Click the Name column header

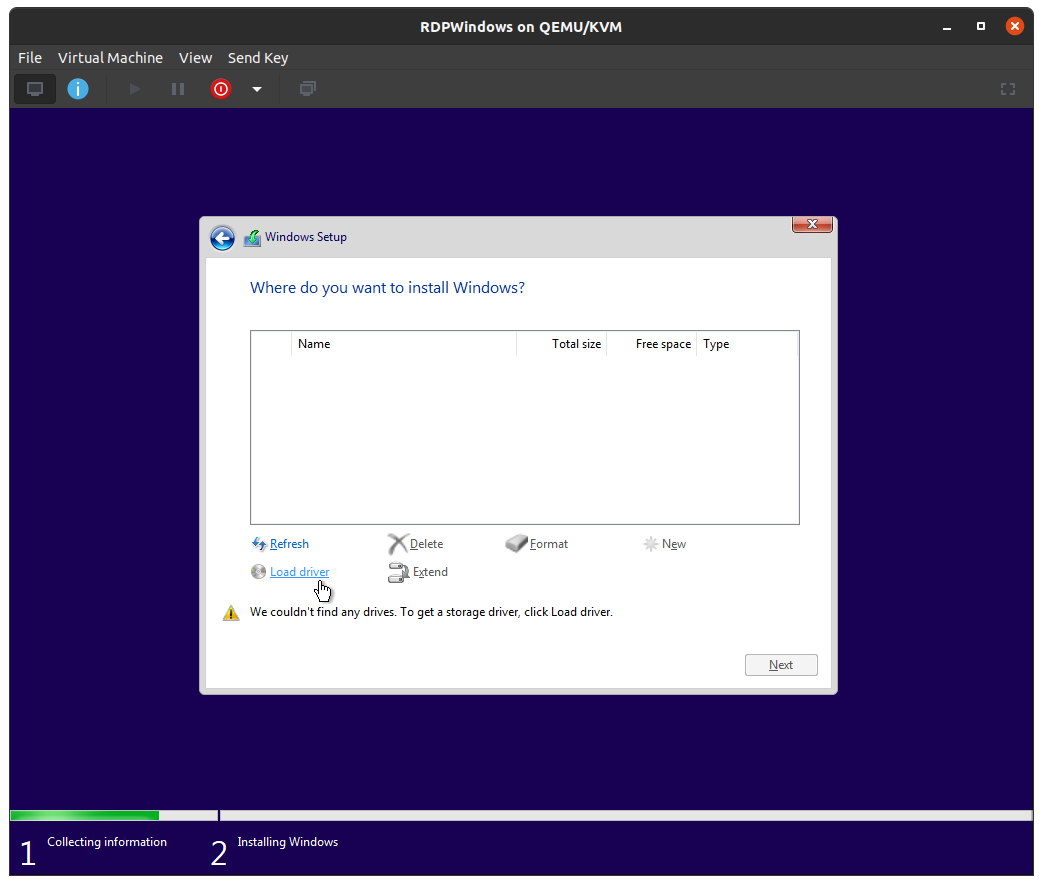(x=403, y=344)
